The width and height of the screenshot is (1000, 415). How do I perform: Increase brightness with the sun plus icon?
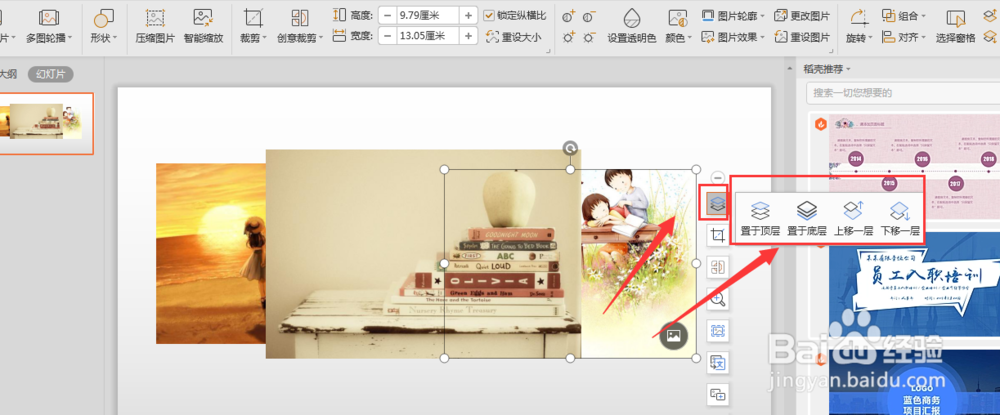click(568, 38)
